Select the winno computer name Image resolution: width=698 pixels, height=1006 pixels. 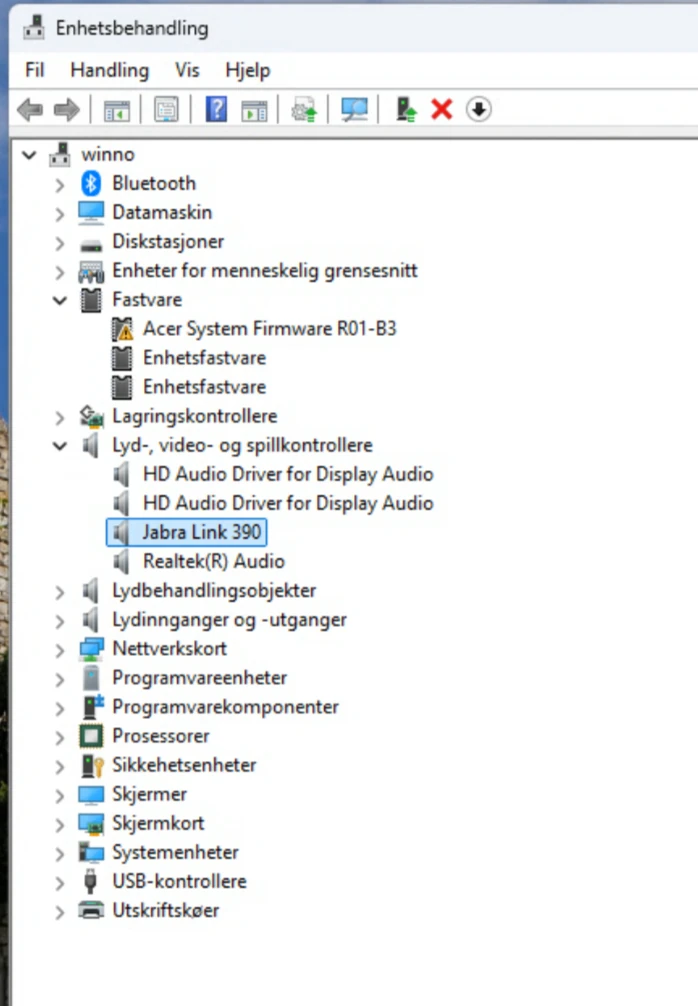[x=108, y=155]
